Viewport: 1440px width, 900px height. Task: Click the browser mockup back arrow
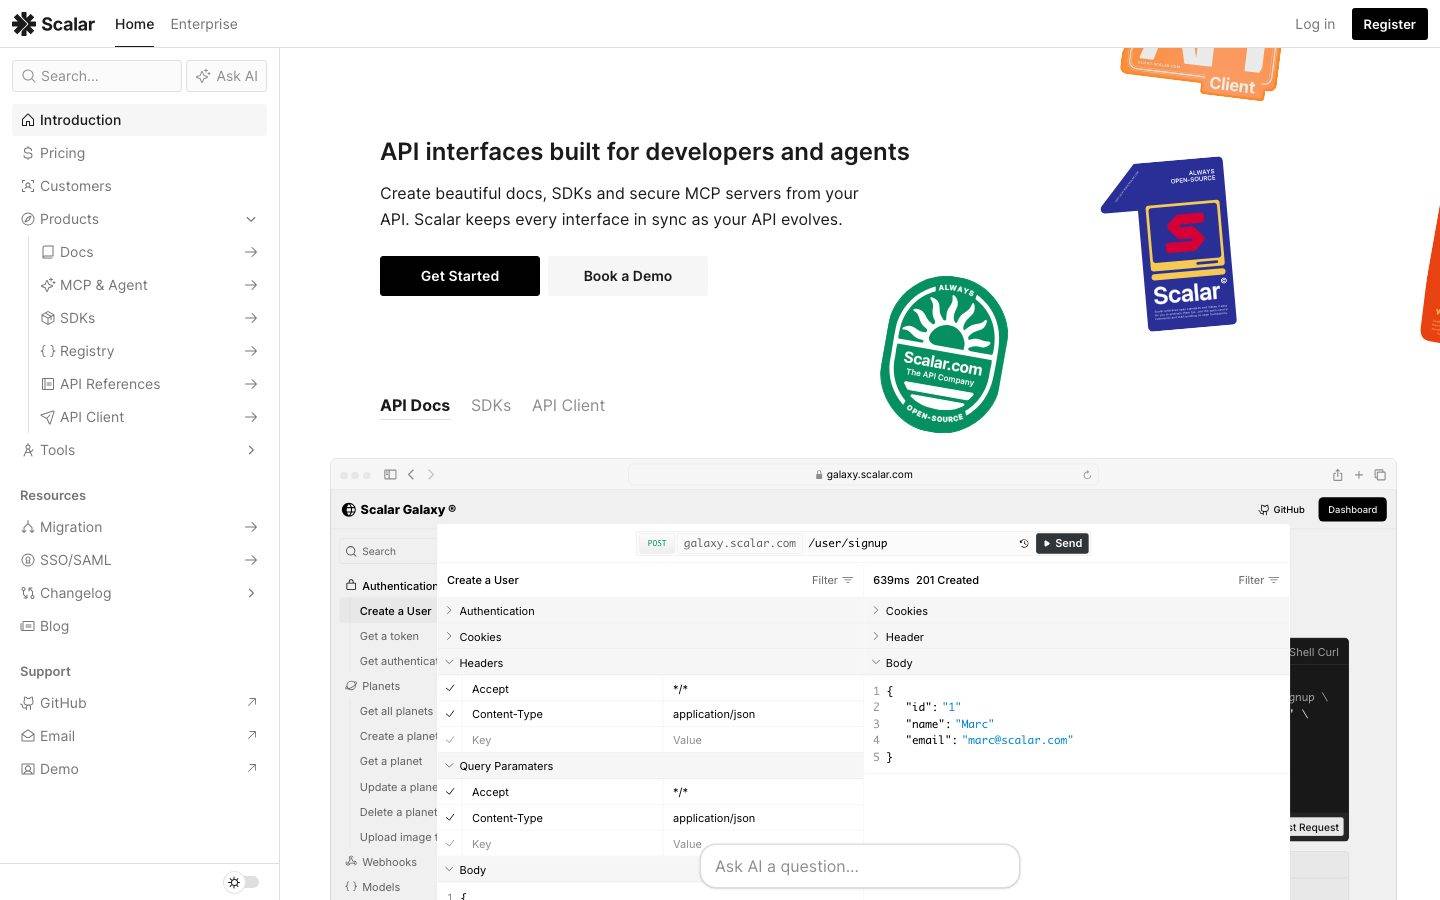(411, 475)
